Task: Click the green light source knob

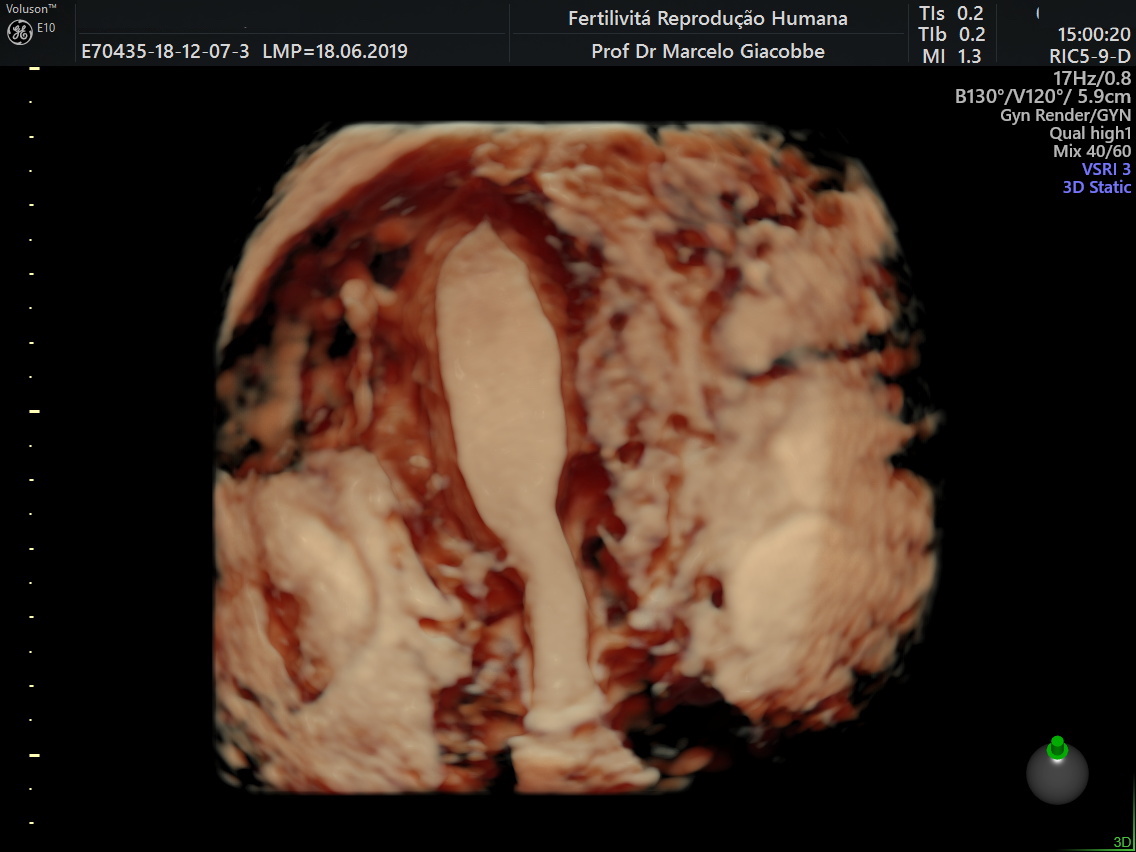Action: click(1057, 747)
